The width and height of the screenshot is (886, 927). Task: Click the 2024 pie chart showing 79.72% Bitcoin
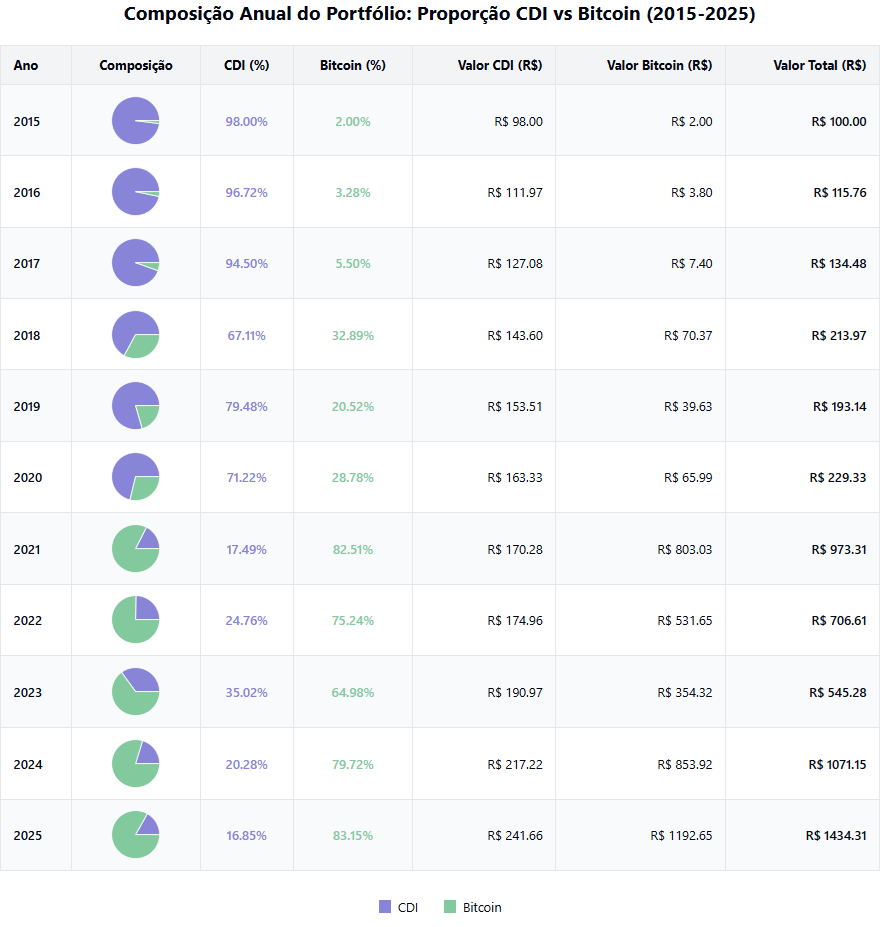[x=135, y=763]
